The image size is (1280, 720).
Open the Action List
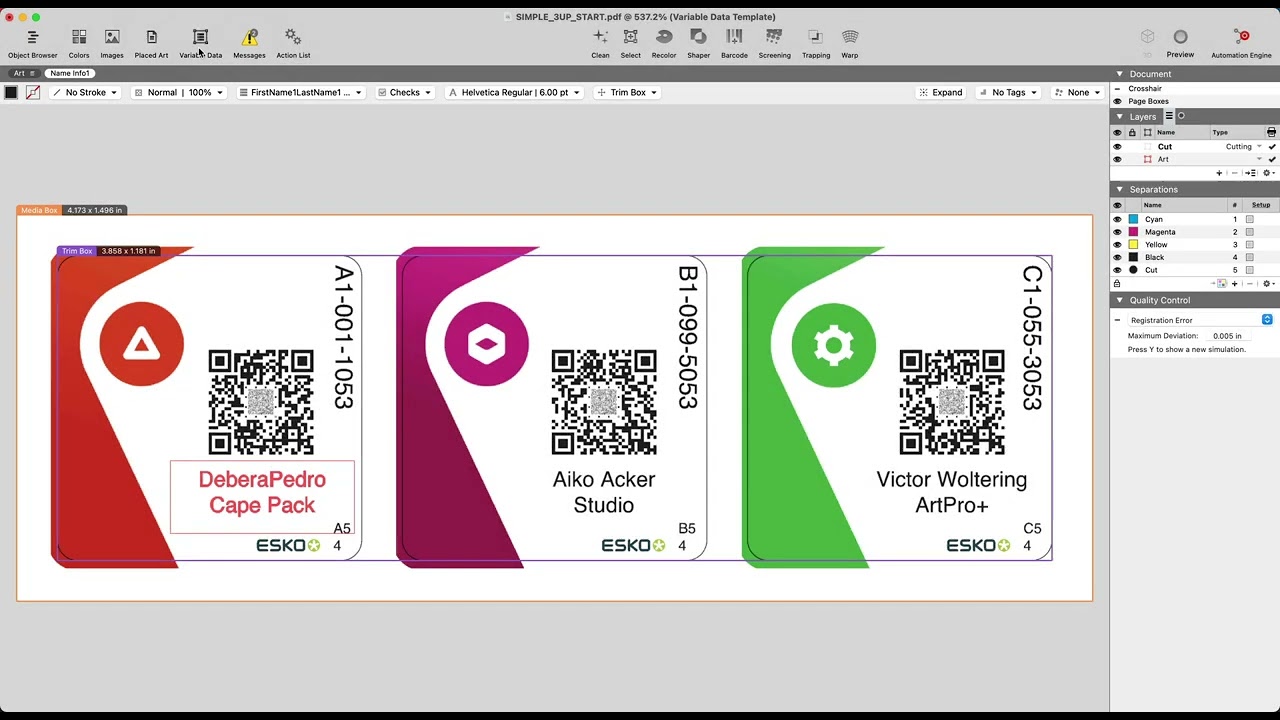coord(293,42)
